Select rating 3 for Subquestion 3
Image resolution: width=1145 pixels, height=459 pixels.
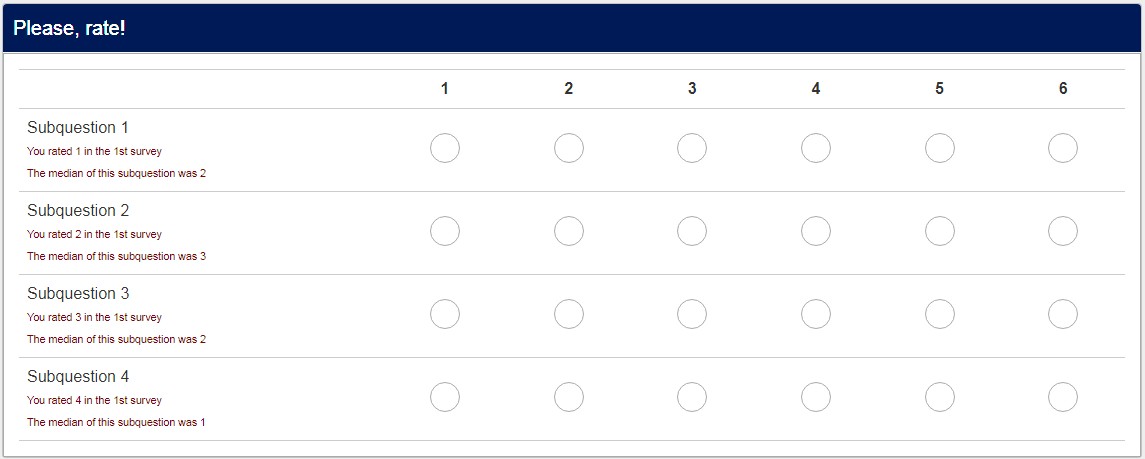tap(692, 314)
